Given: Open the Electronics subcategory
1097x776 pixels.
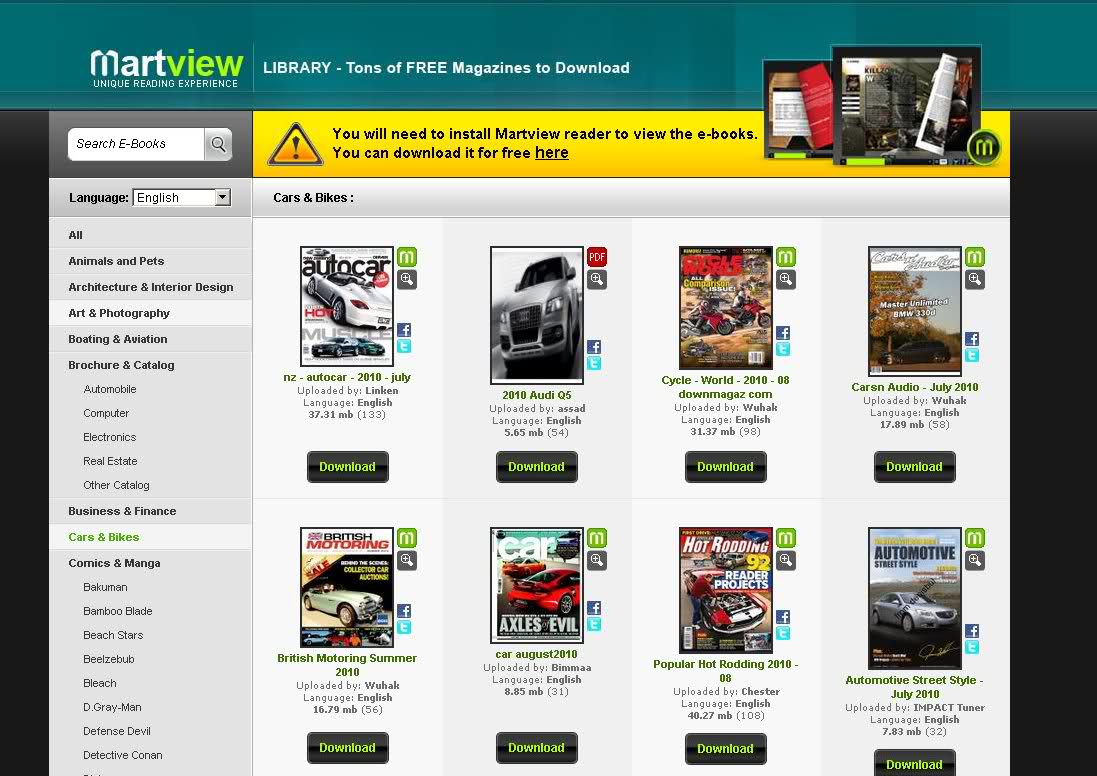Looking at the screenshot, I should click(110, 437).
